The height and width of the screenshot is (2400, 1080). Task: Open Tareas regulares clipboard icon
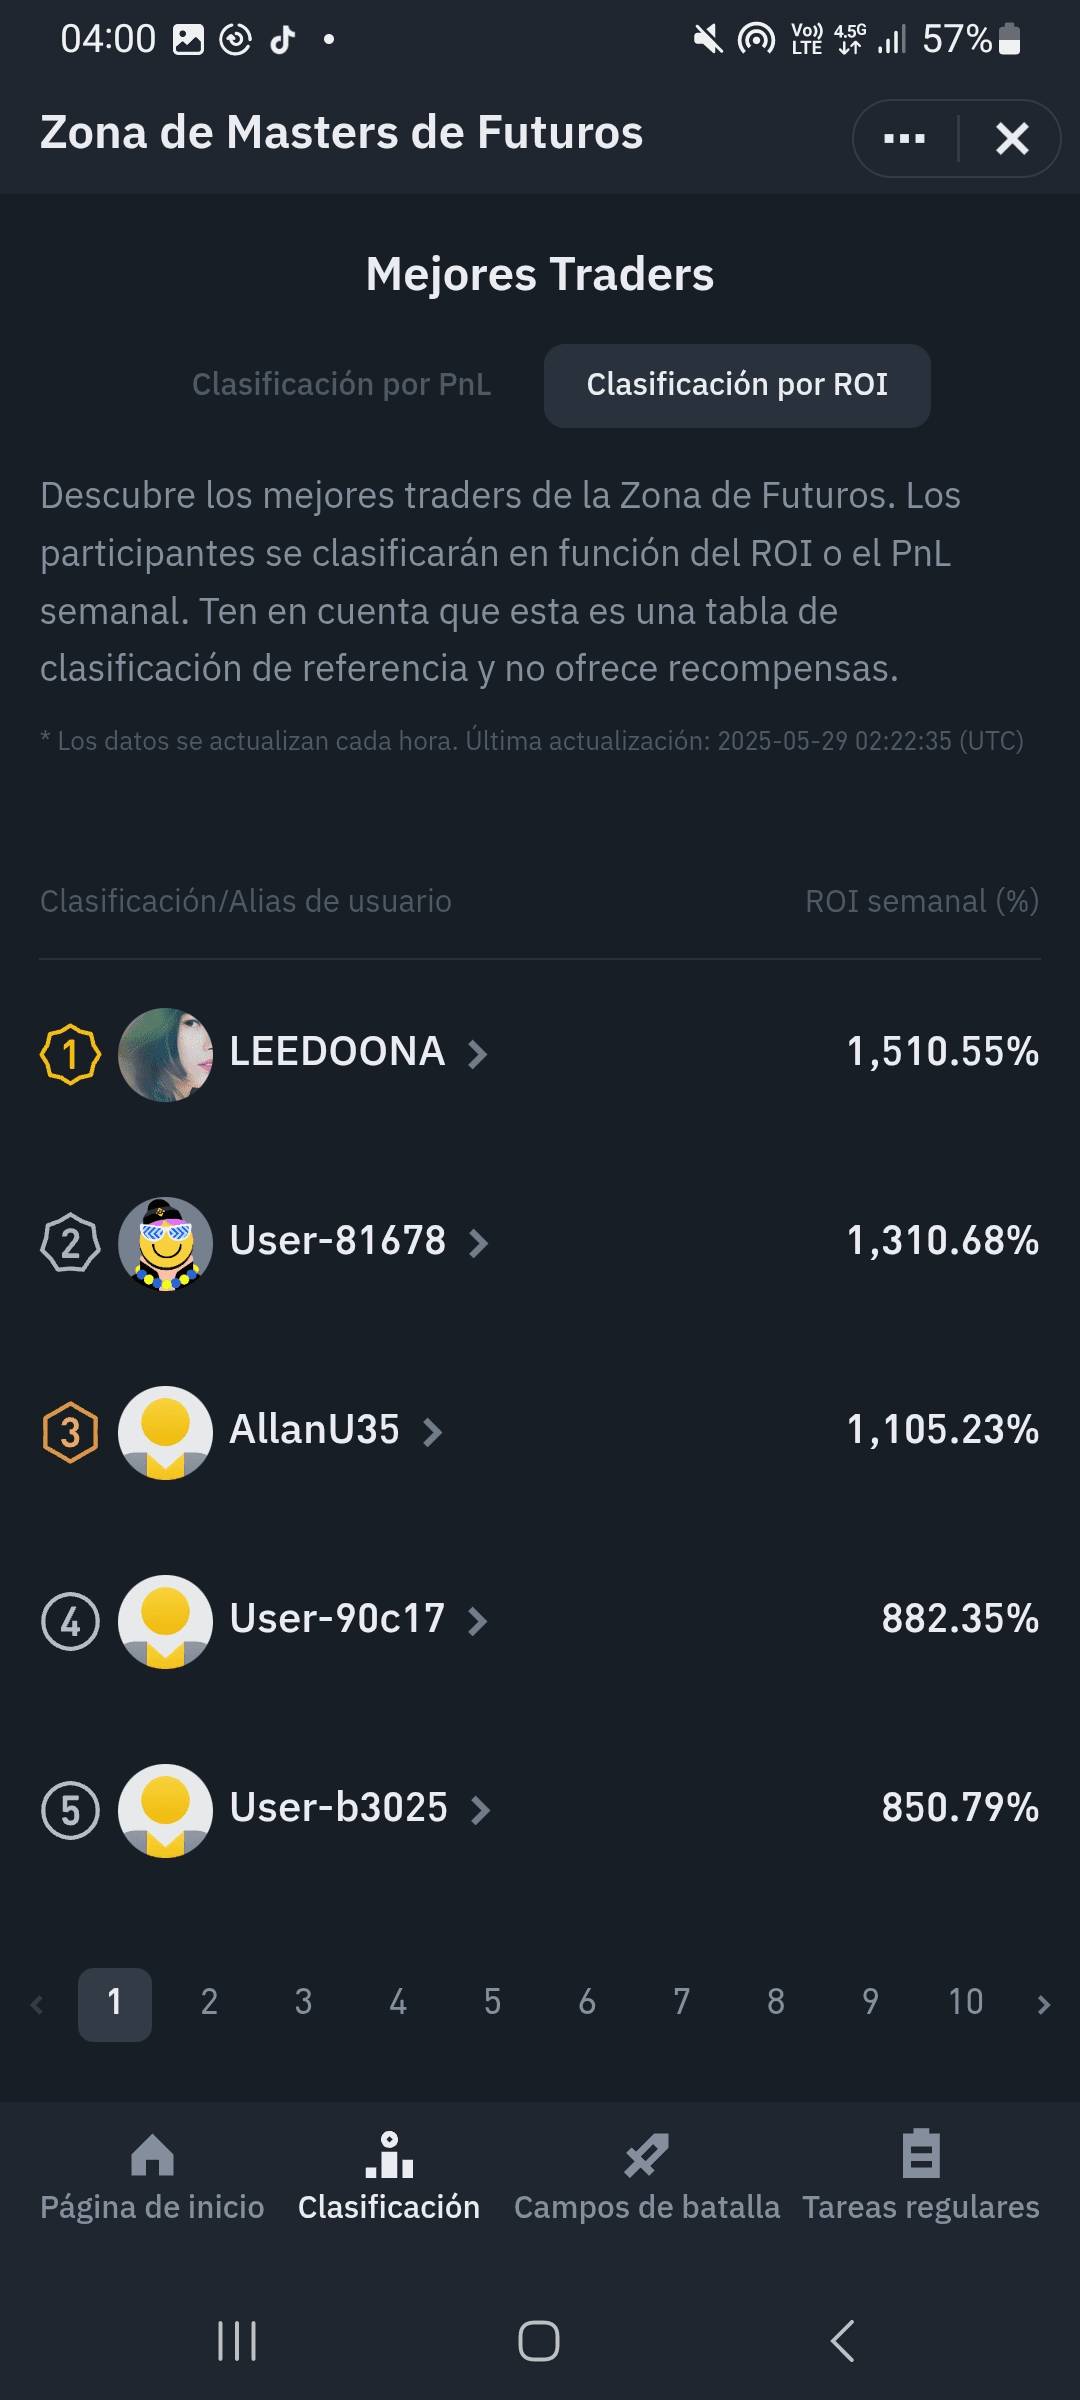click(920, 2155)
